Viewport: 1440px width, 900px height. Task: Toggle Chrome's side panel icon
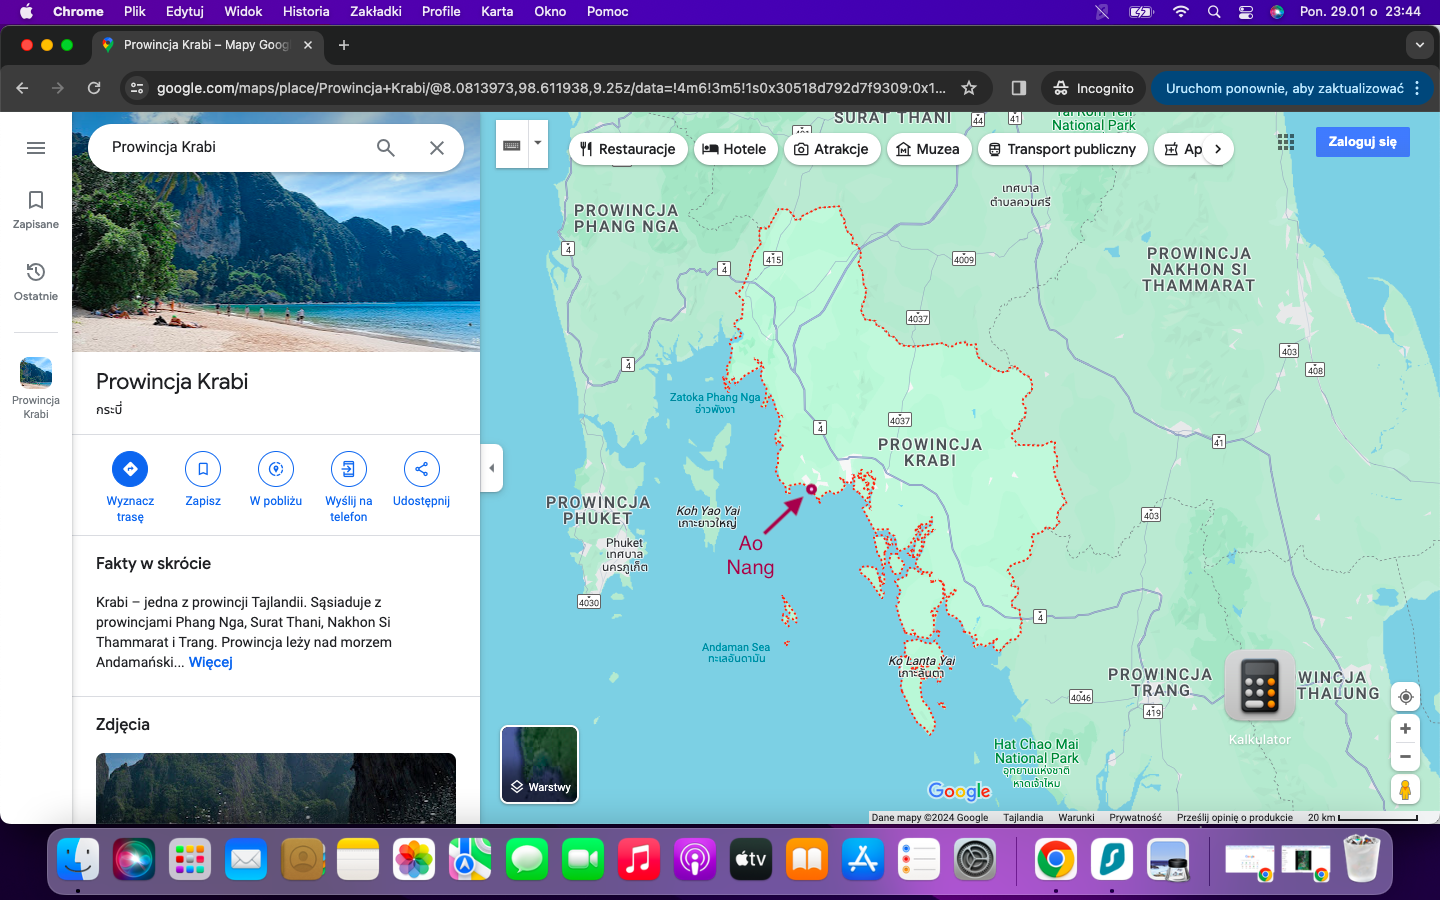pyautogui.click(x=1017, y=88)
